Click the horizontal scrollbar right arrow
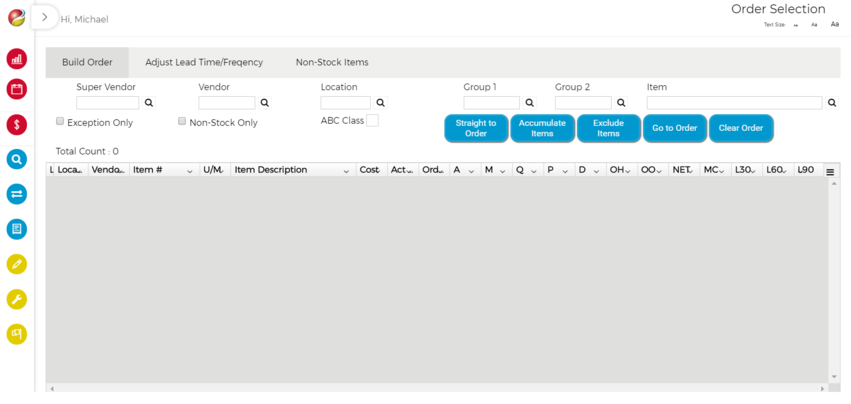 pyautogui.click(x=823, y=388)
